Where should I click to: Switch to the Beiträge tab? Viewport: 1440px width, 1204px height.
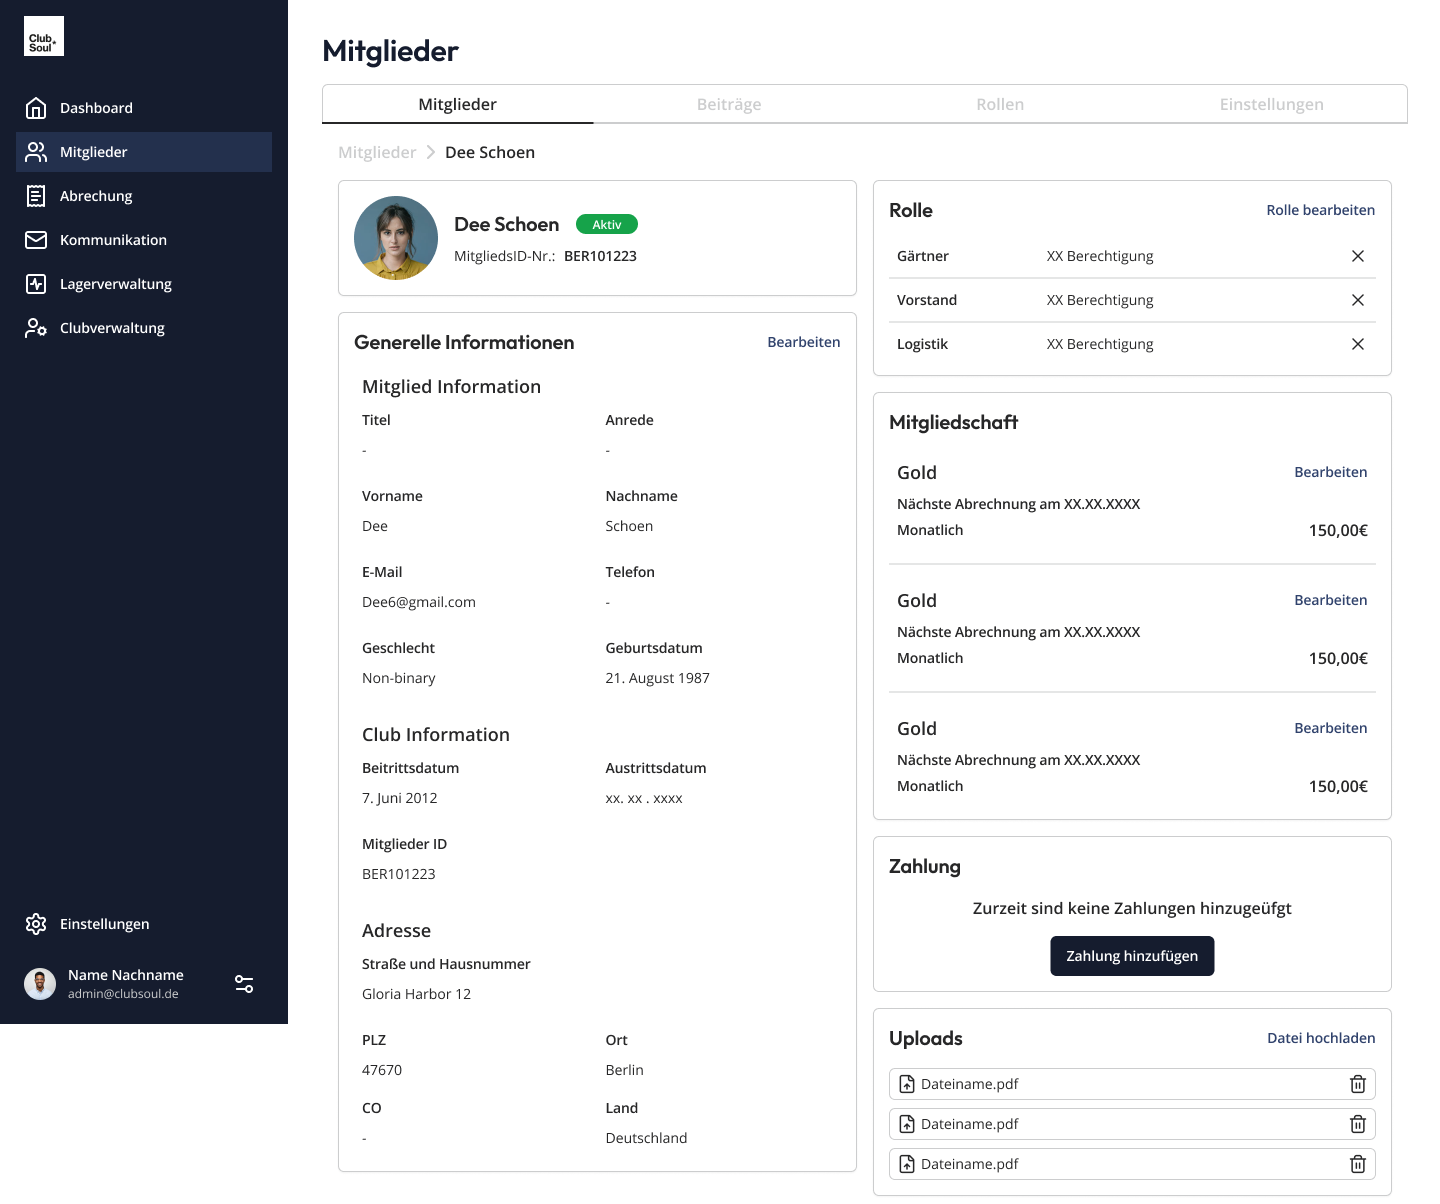(729, 104)
